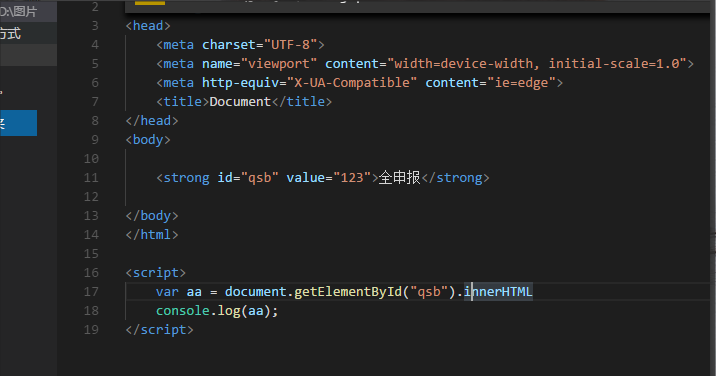Viewport: 716px width, 376px height.
Task: Click the meta tag name on line 6
Action: tap(179, 83)
